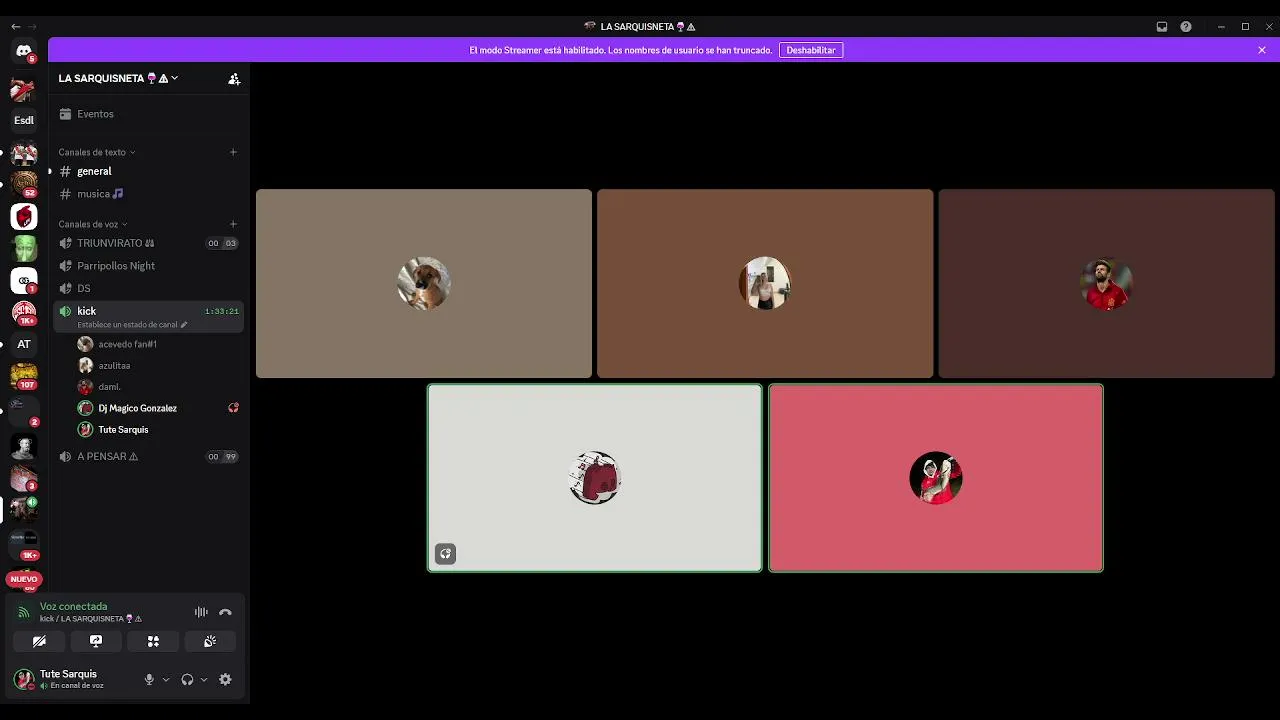
Task: Open the red shield server icon
Action: pyautogui.click(x=24, y=216)
